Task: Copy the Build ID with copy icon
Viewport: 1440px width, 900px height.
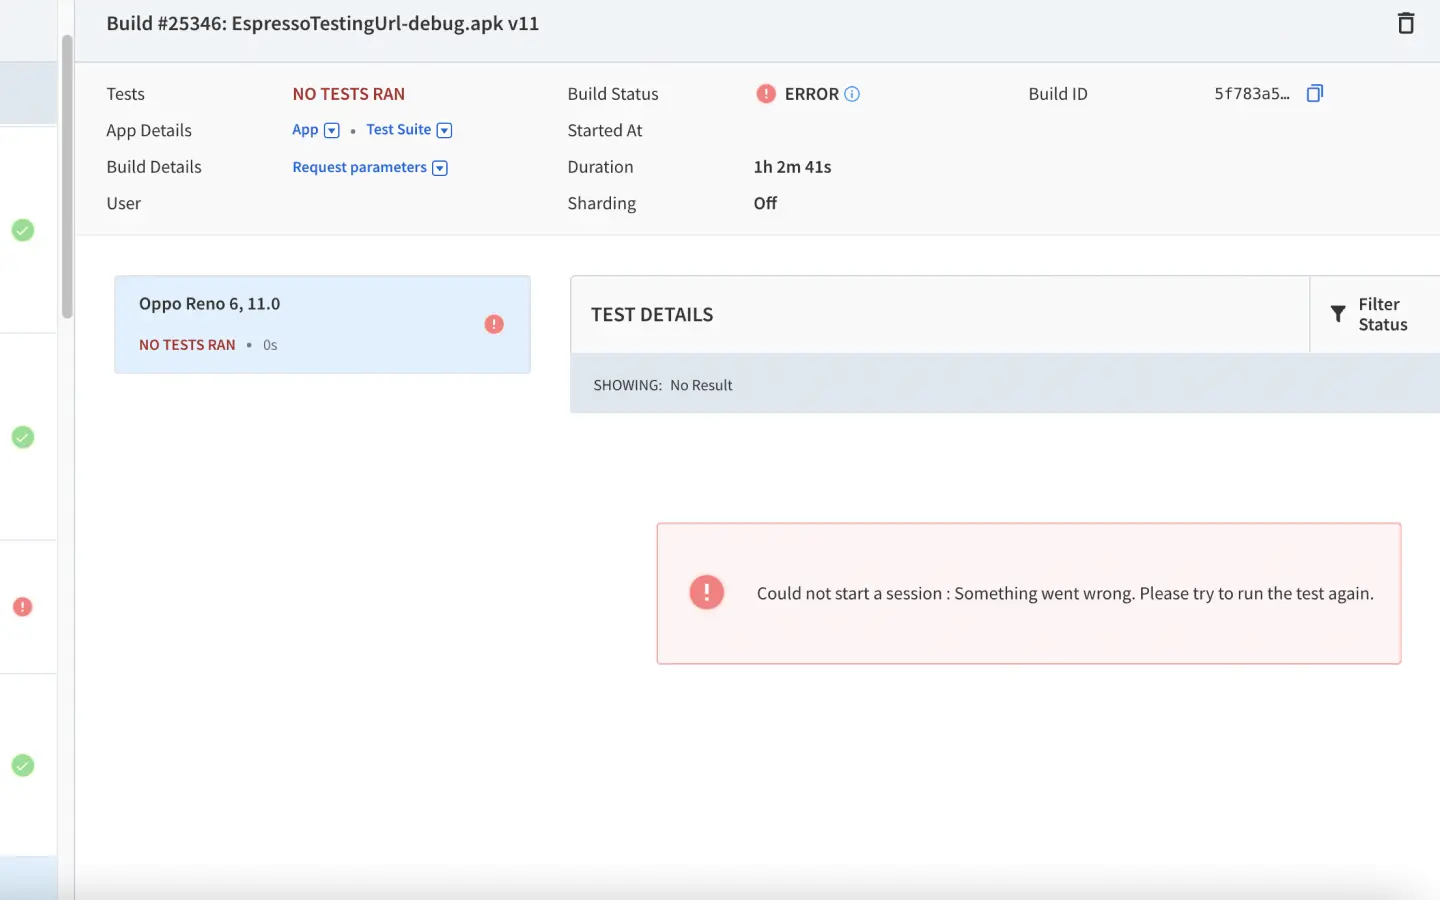Action: pyautogui.click(x=1315, y=93)
